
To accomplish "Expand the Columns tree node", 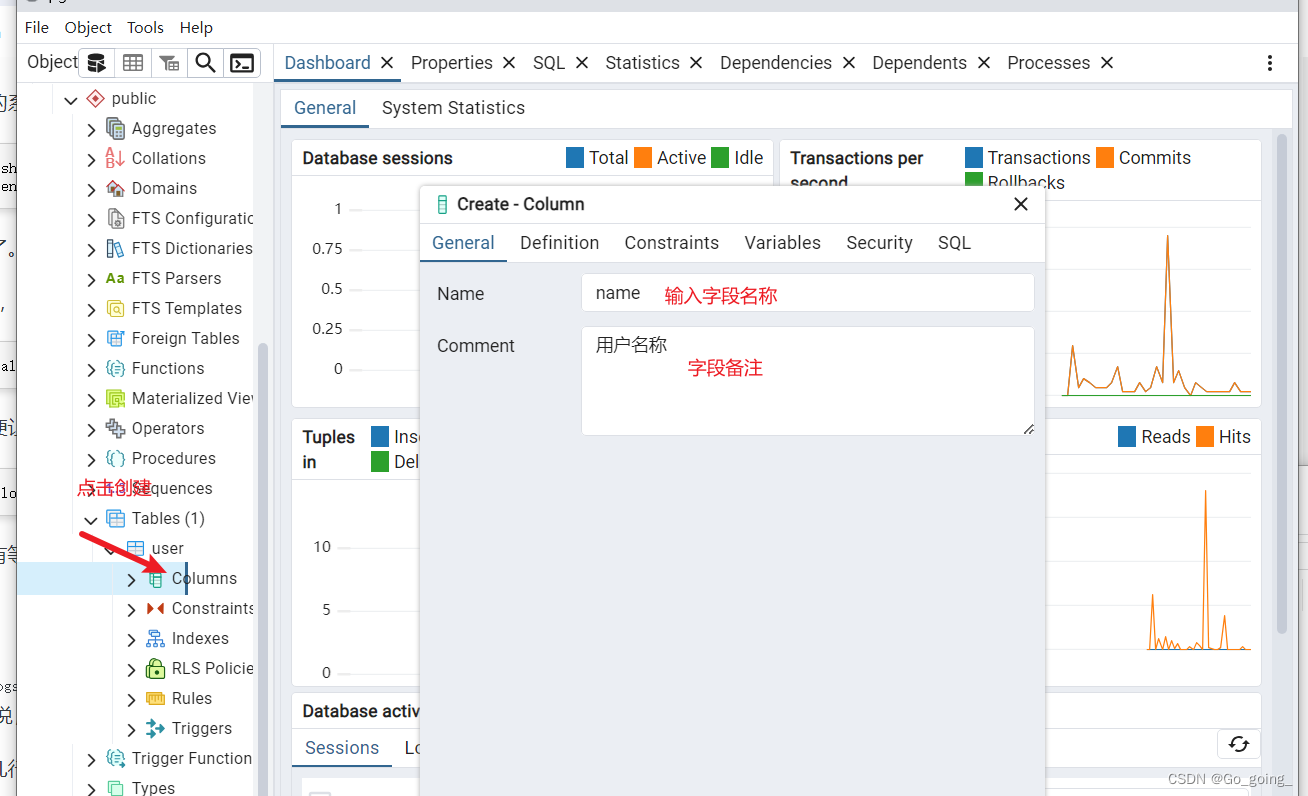I will 131,579.
